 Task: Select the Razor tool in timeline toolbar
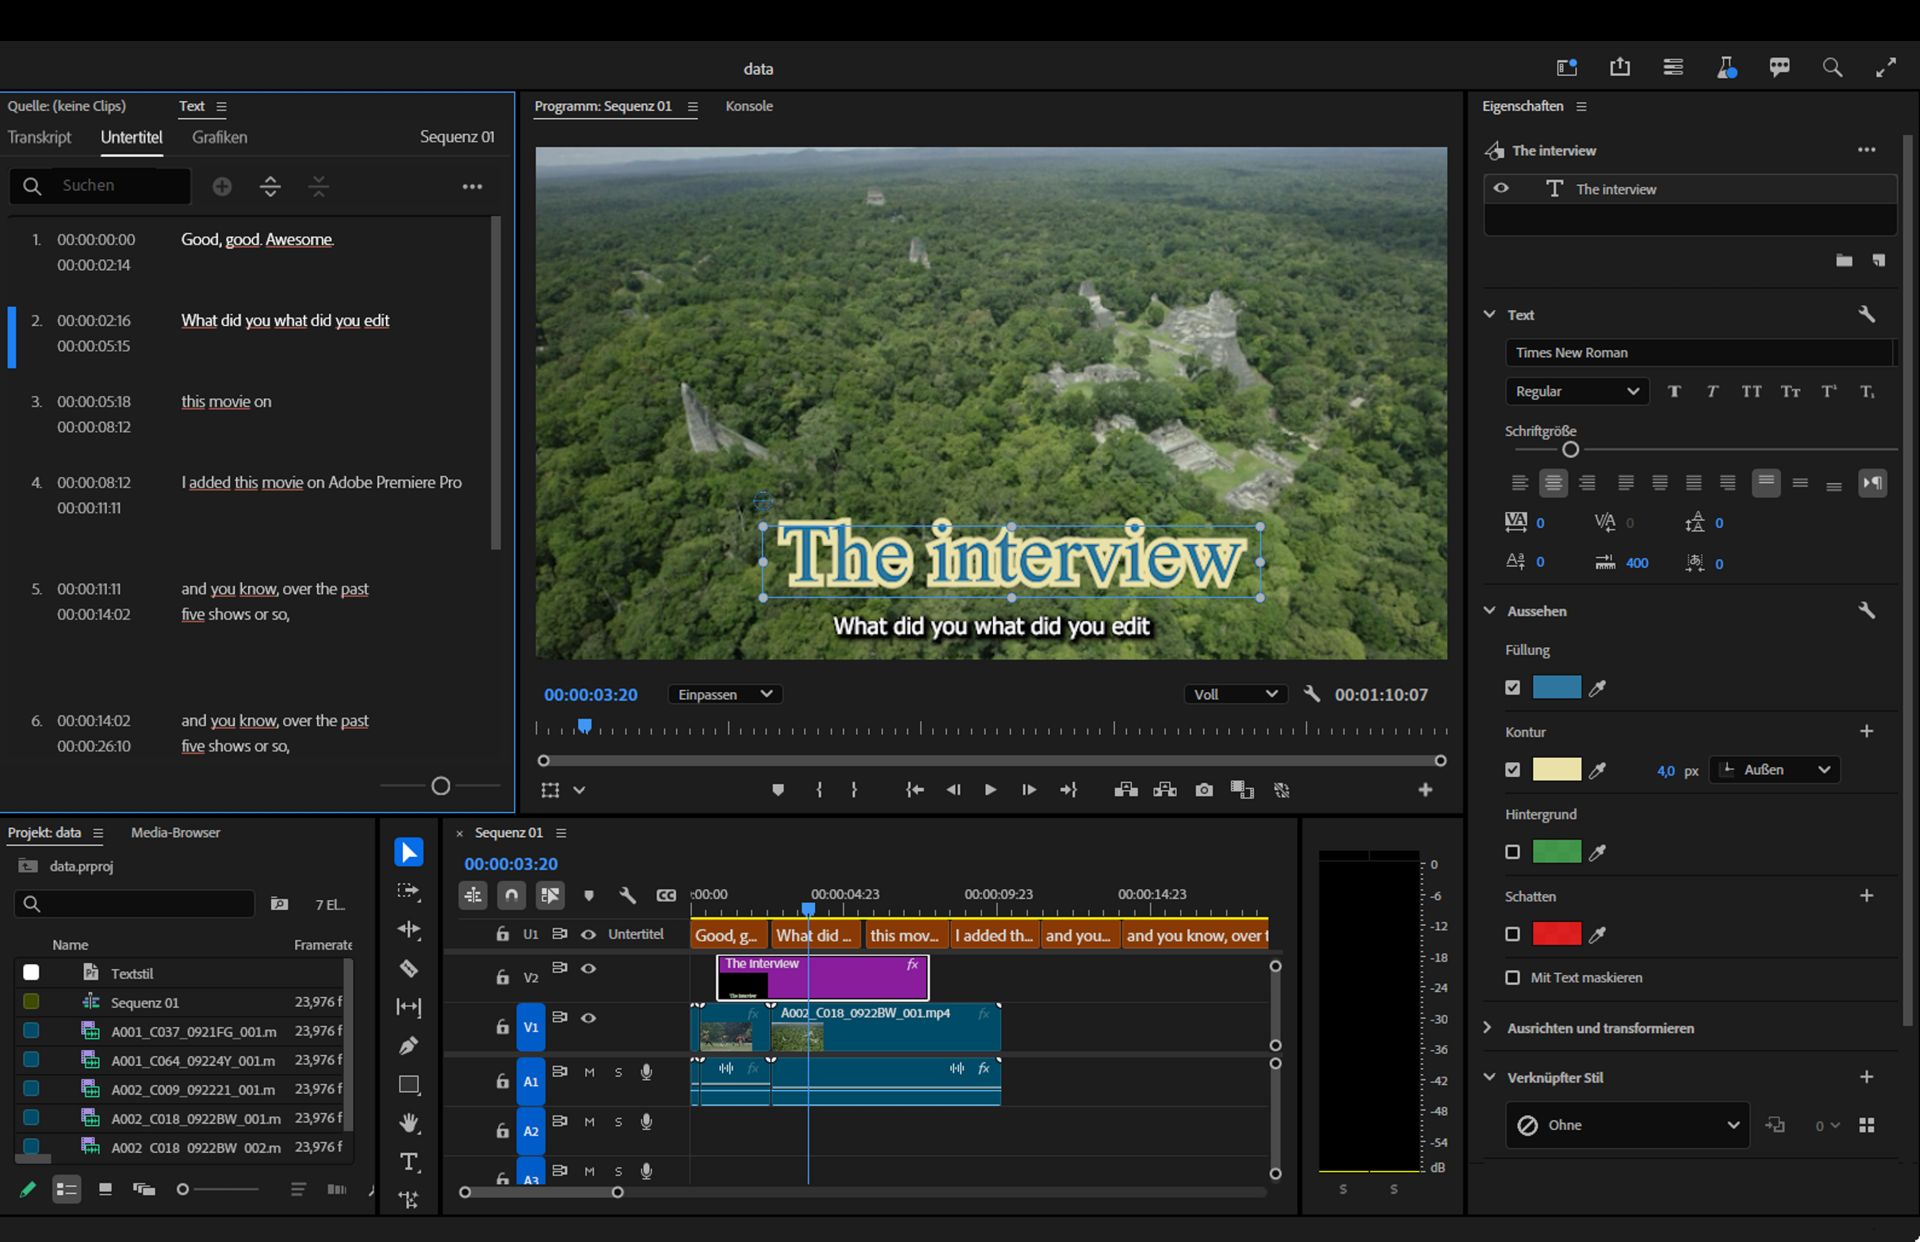click(x=408, y=968)
